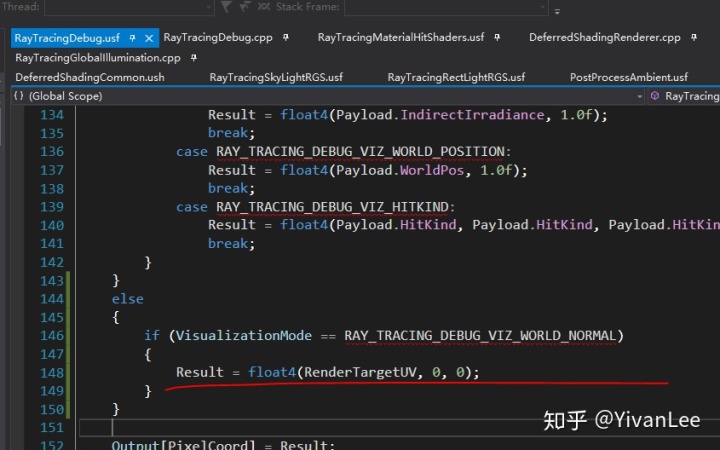Click the flag threads icon next to filter
Viewport: 720px width, 450px height.
244,6
